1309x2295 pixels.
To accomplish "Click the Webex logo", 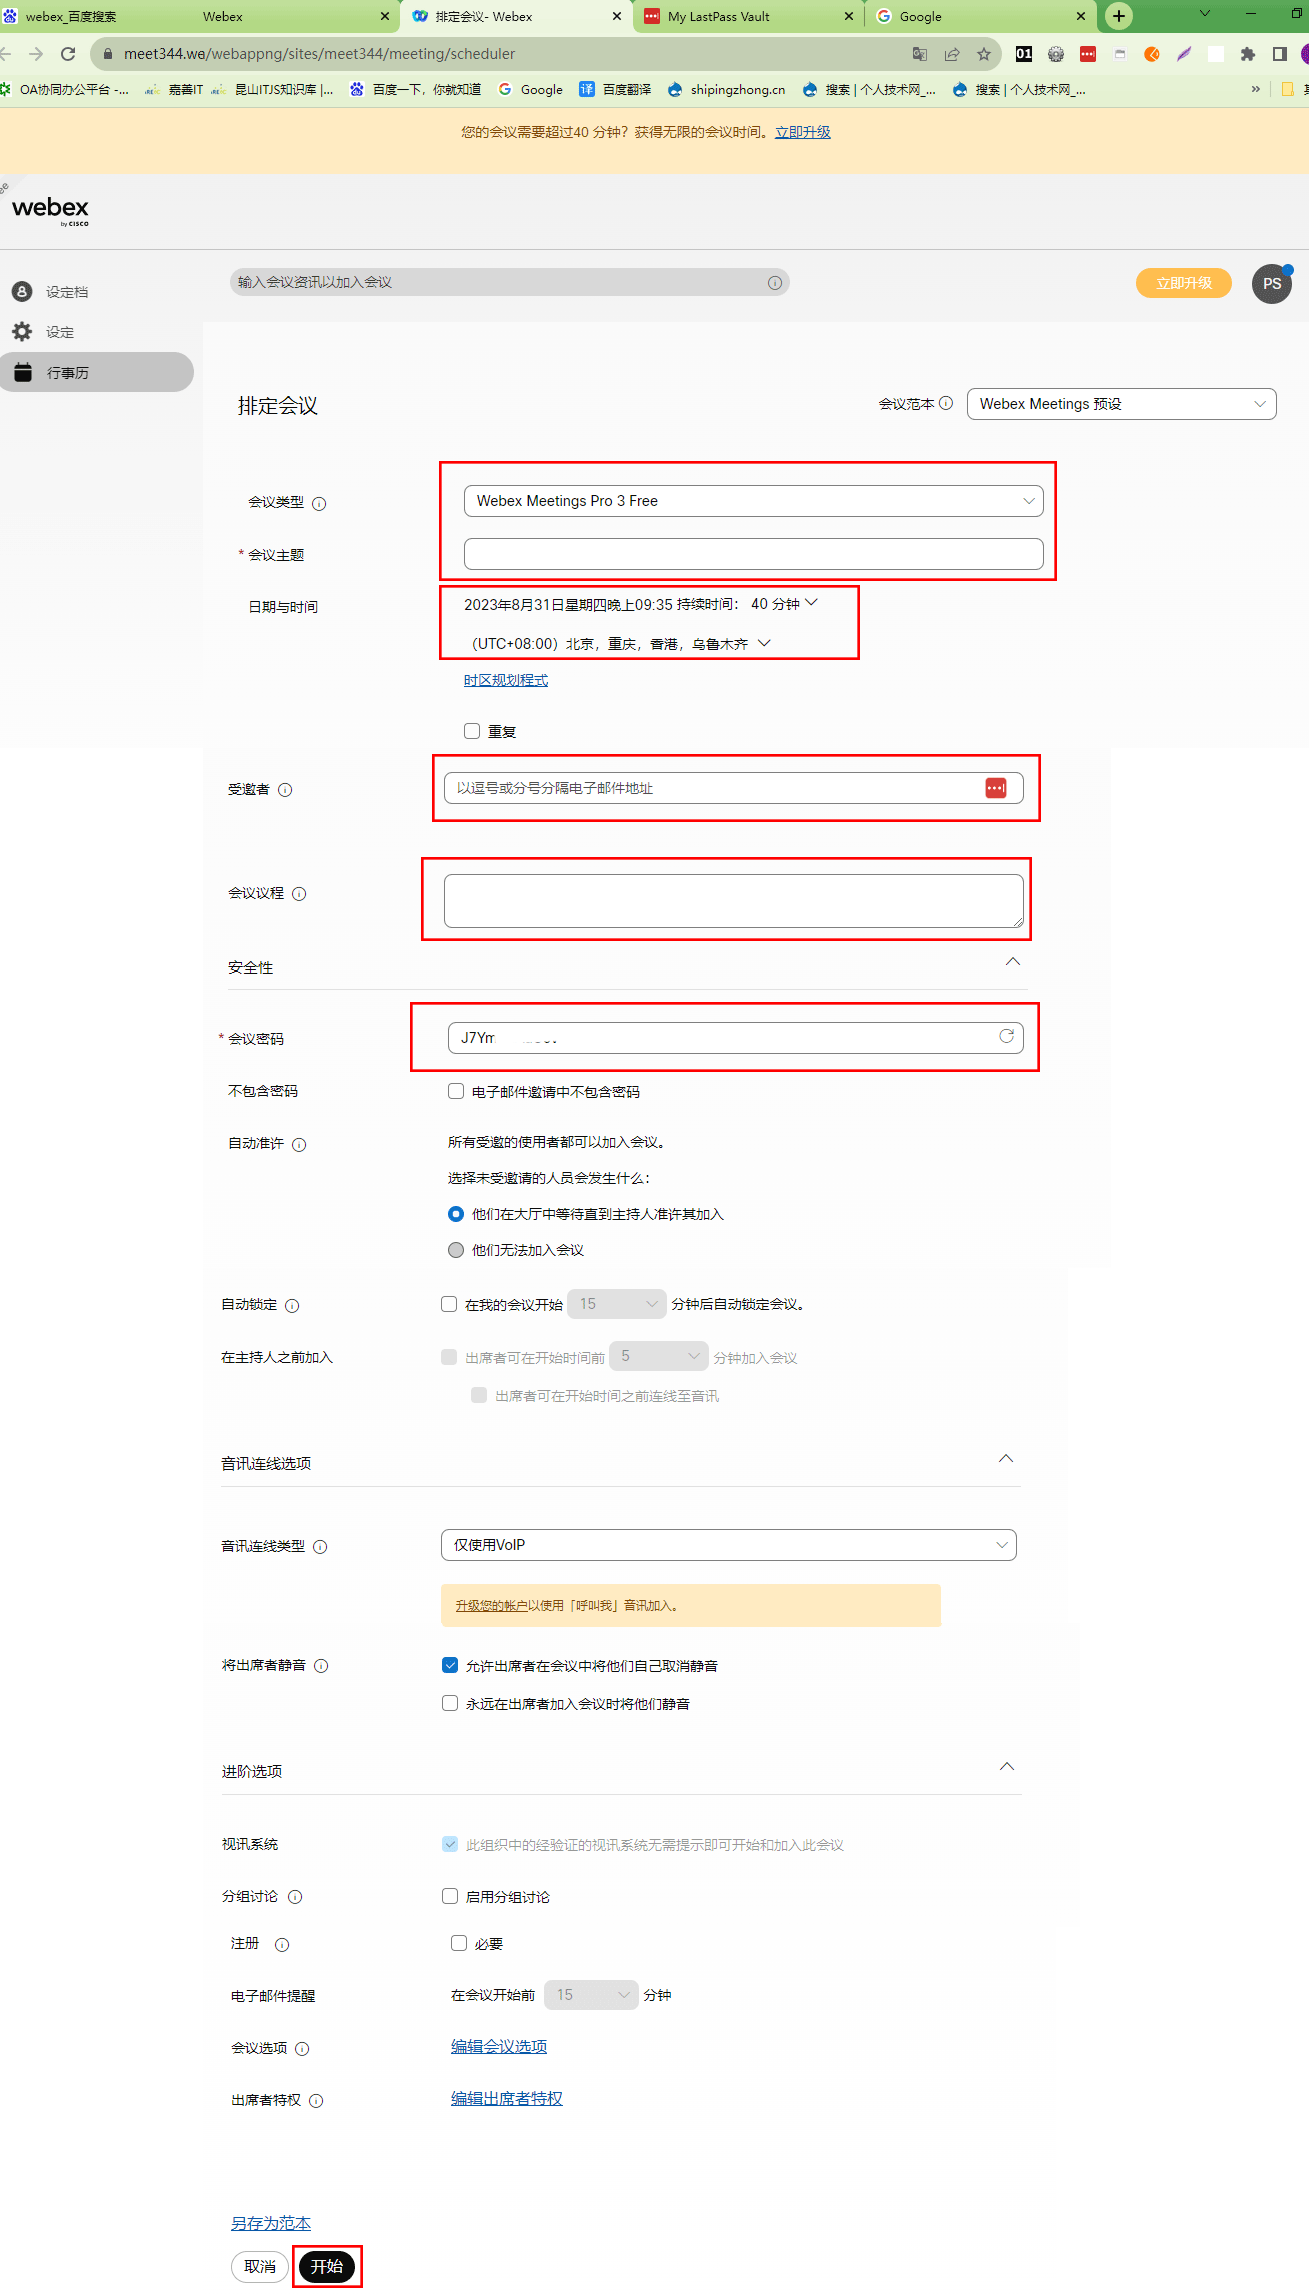I will (51, 210).
